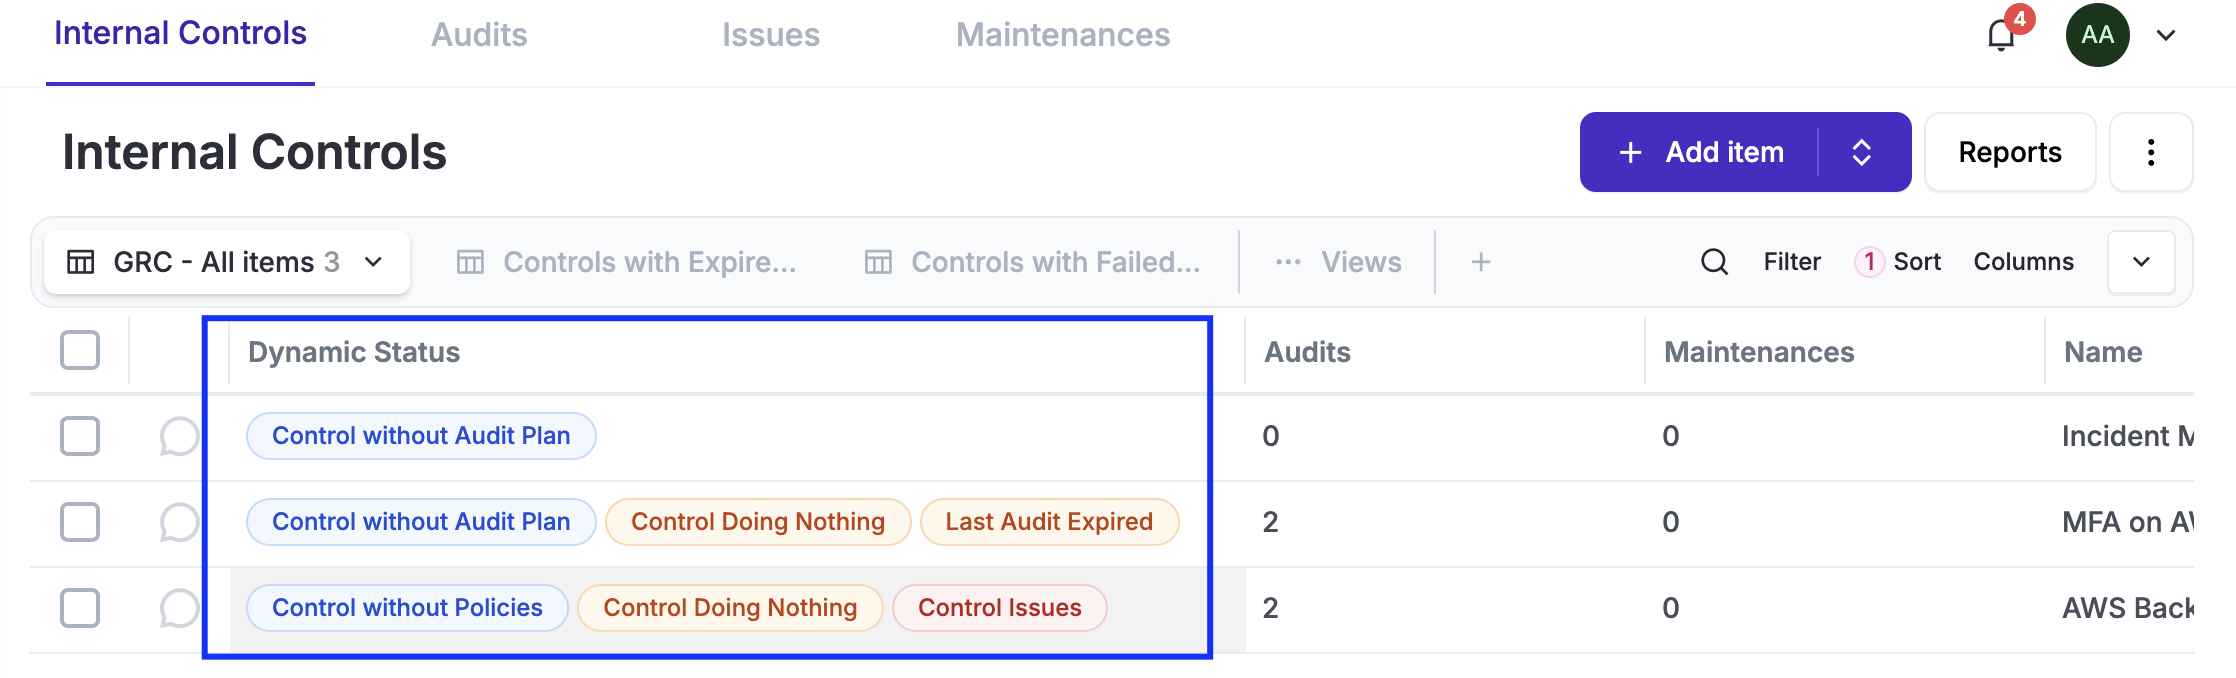
Task: Click the plus icon to add view
Action: 1481,262
